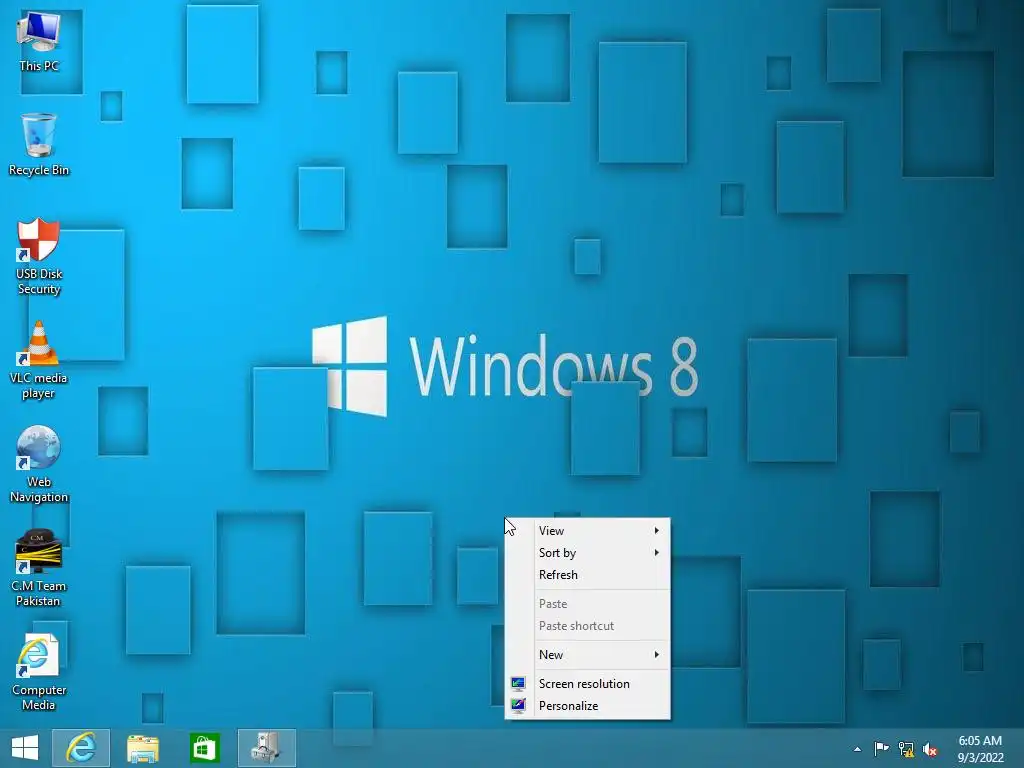Open the New submenu
This screenshot has height=768, width=1024.
point(588,655)
